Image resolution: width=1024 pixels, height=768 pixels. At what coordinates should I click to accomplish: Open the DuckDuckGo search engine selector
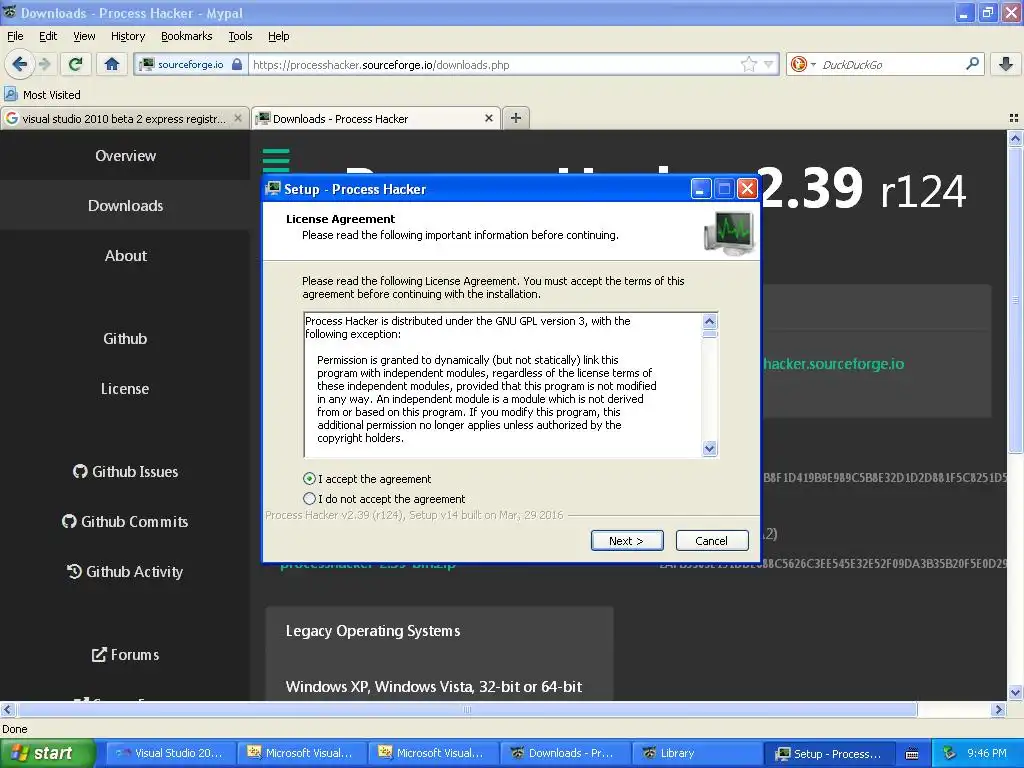pos(803,64)
